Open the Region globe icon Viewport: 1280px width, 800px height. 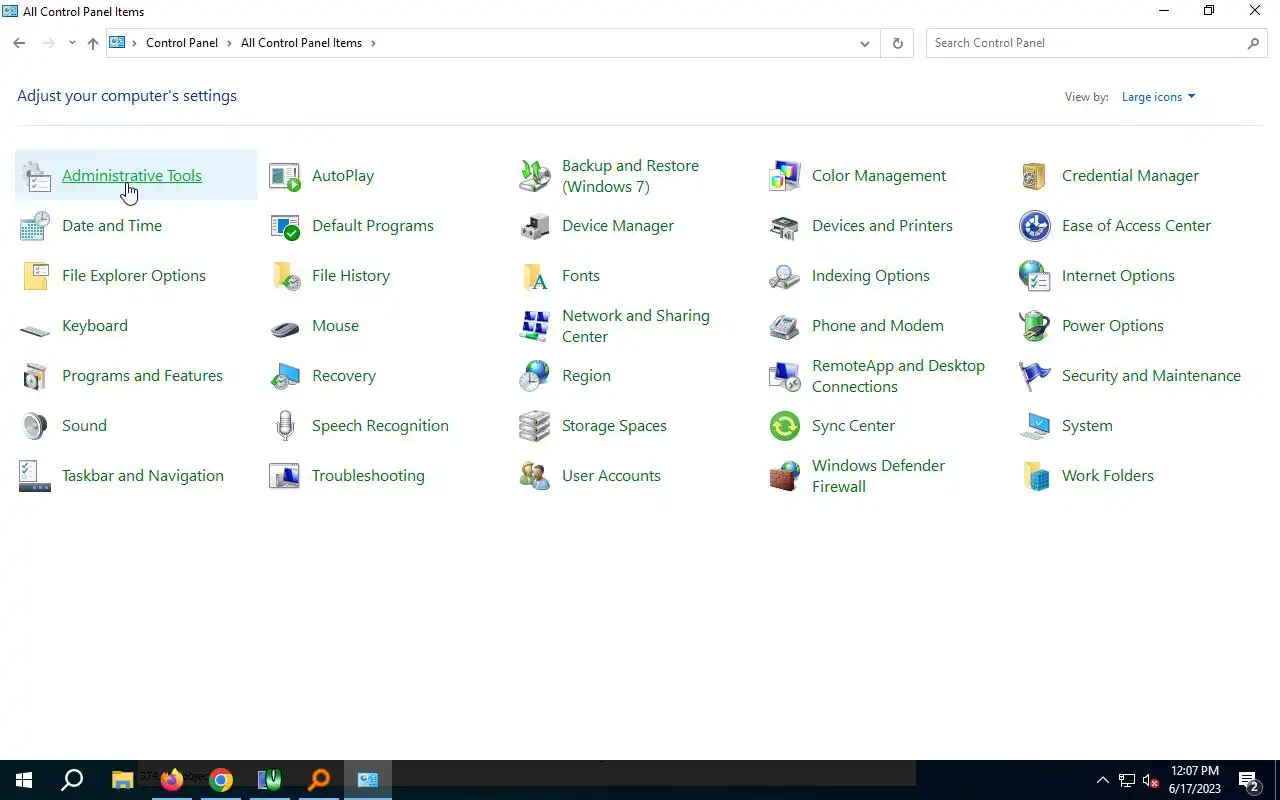click(535, 376)
